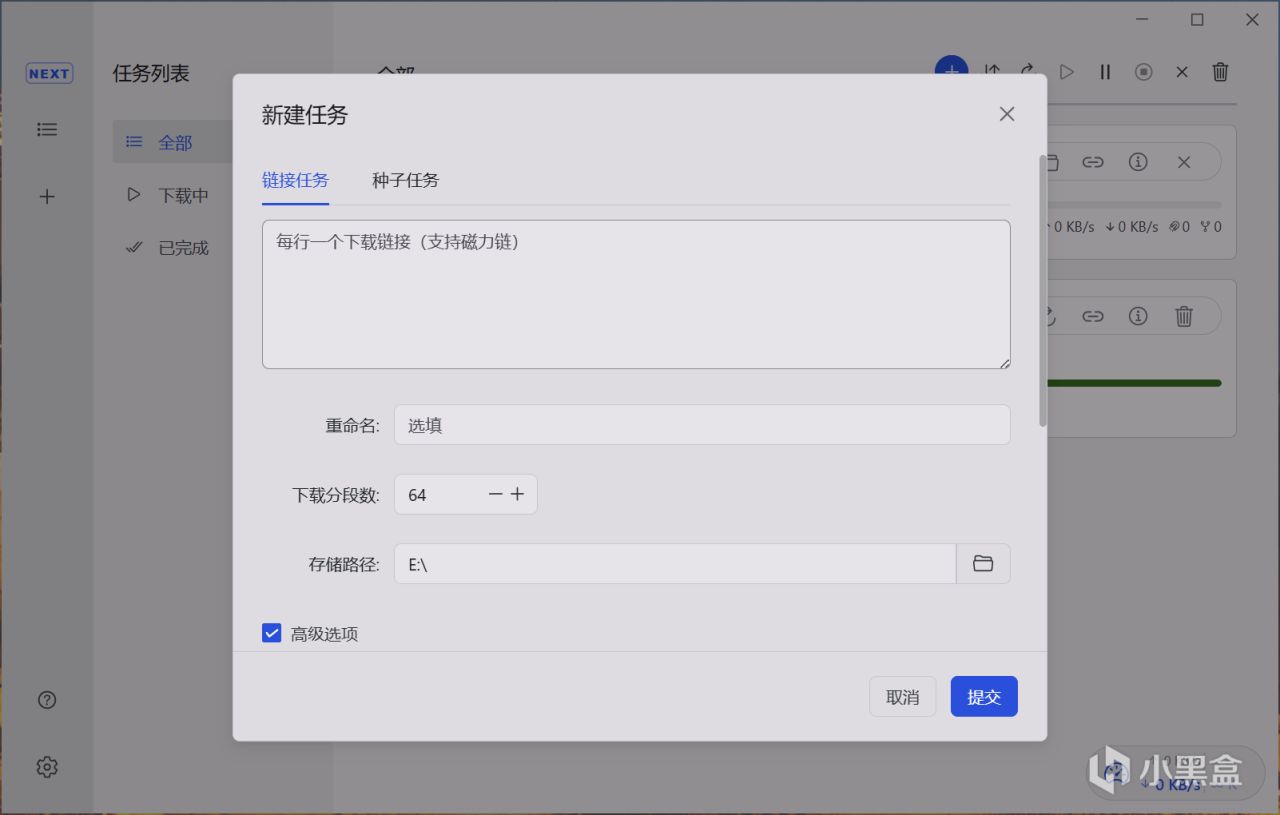Click the trash icon on the second task card

click(1184, 316)
